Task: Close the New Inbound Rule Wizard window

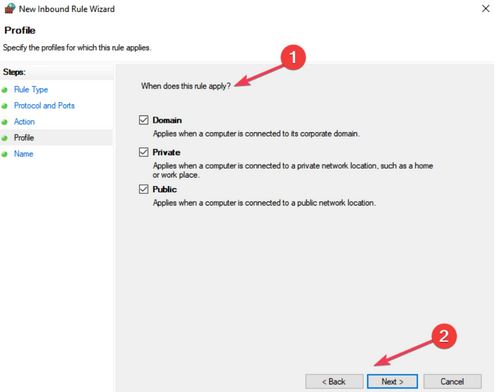Action: pos(486,9)
